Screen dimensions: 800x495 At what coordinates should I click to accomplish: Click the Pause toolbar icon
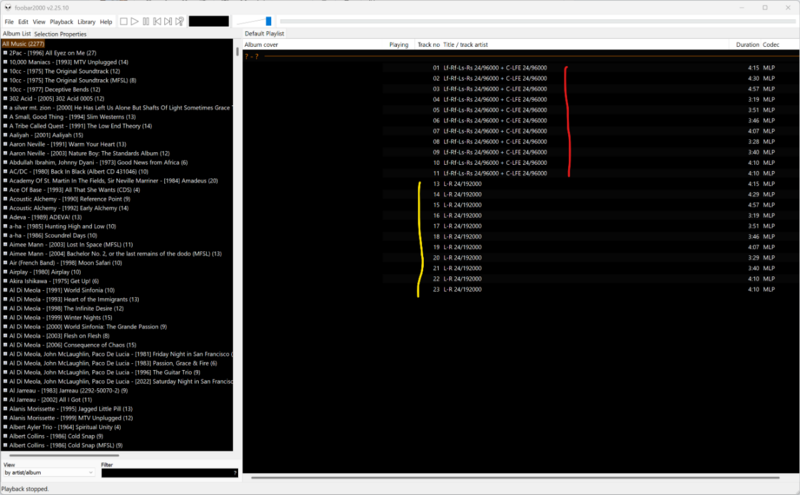146,21
